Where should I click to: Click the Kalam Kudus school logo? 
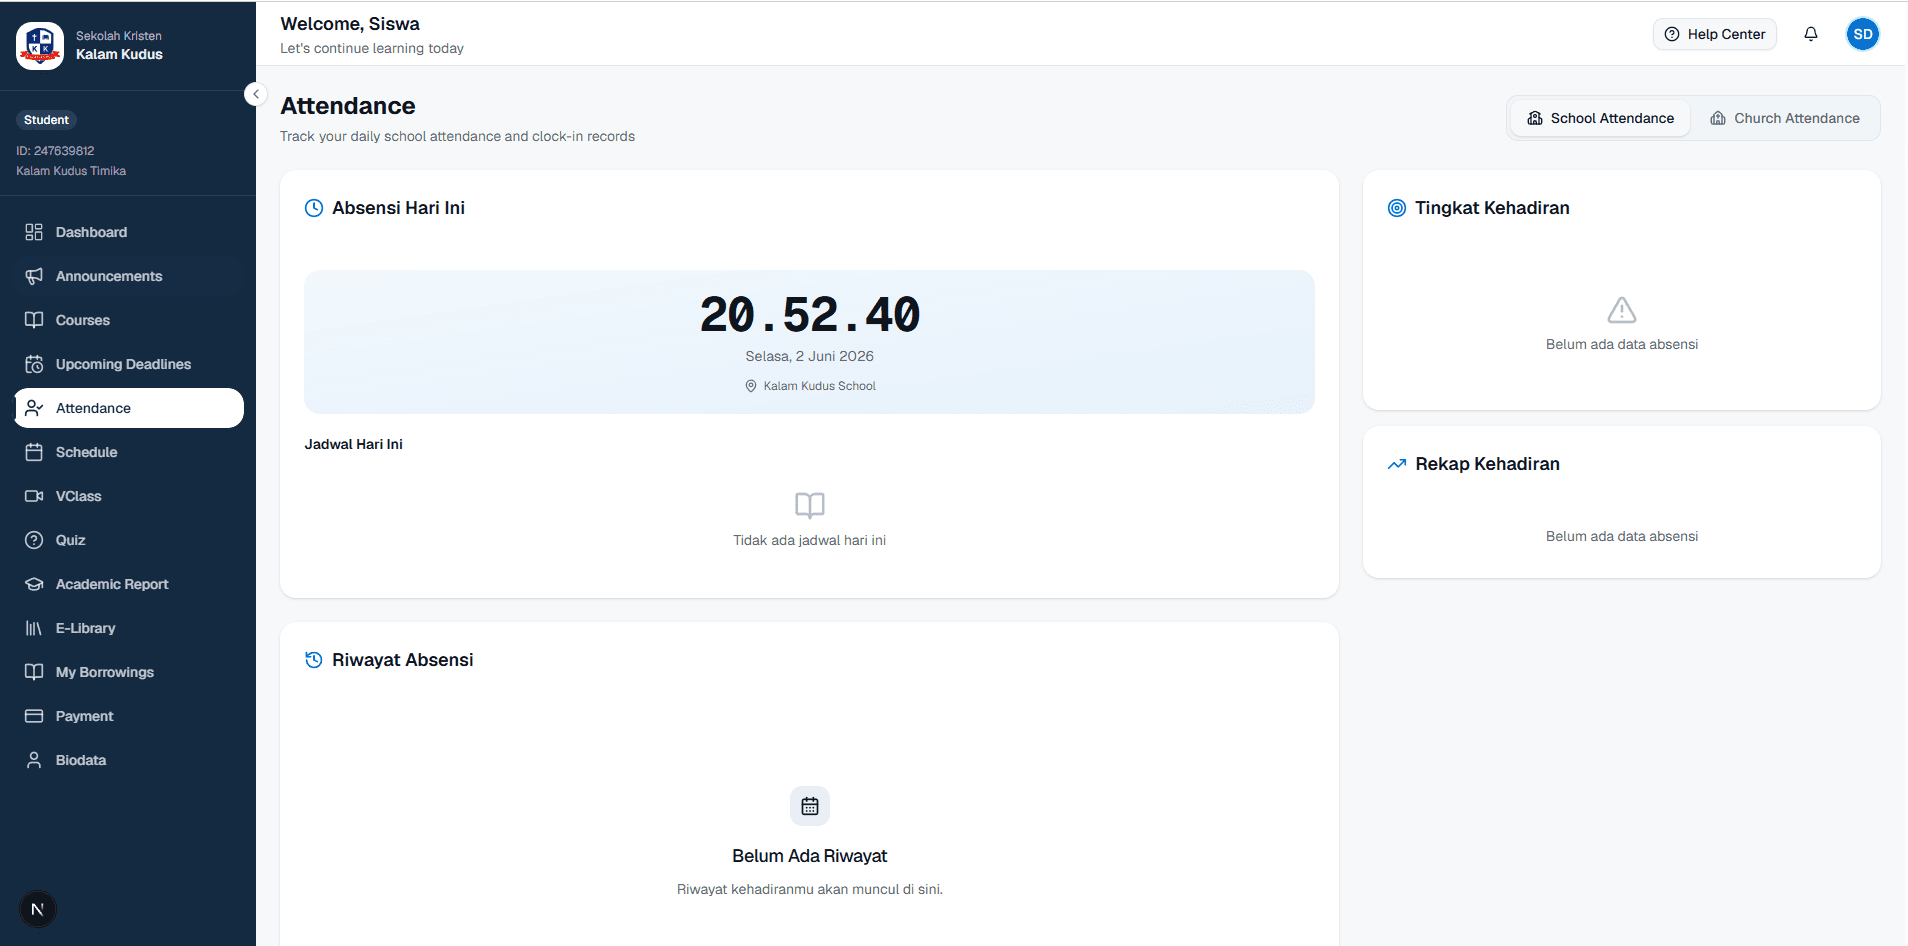[40, 45]
